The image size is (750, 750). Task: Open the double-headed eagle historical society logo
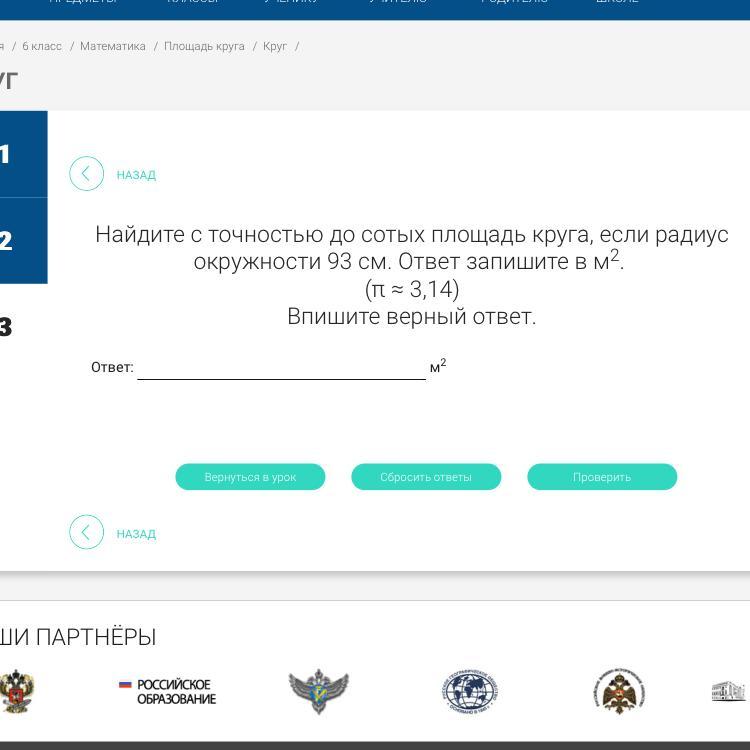point(619,690)
